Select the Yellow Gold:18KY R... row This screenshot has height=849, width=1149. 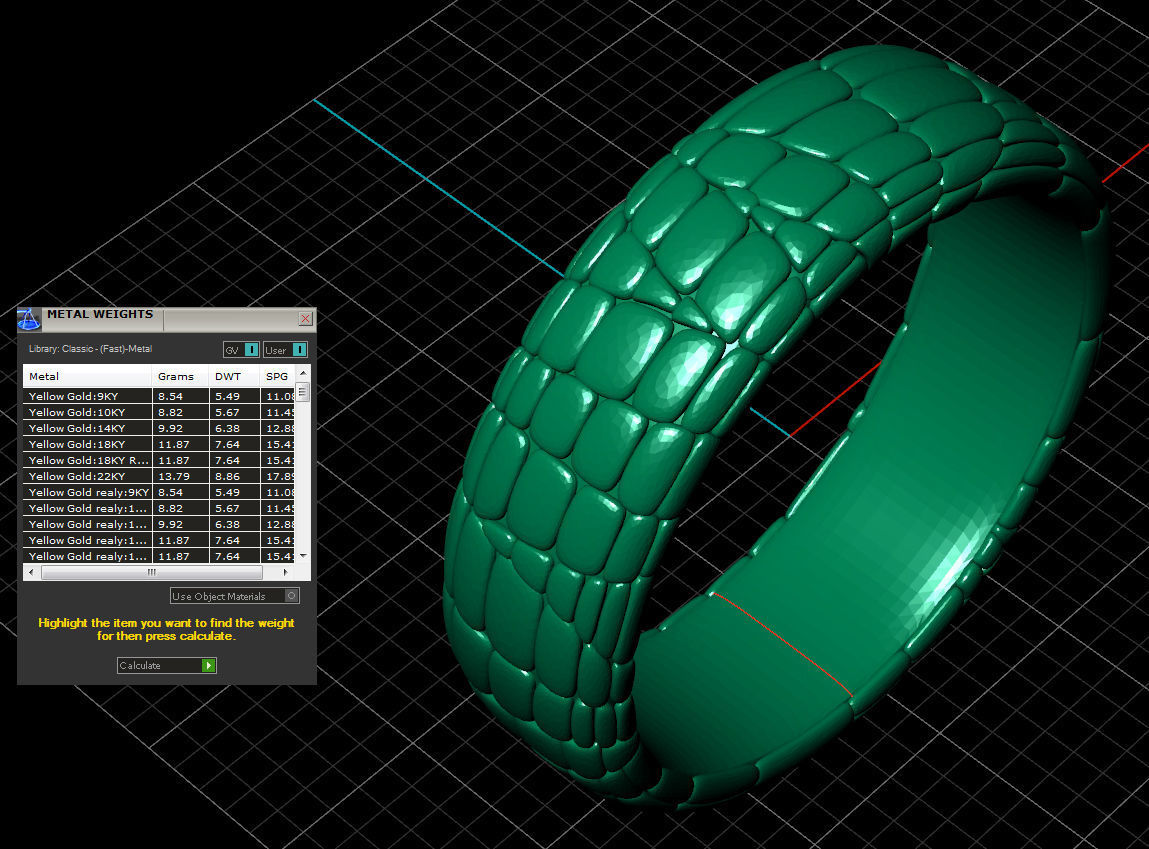click(x=159, y=461)
